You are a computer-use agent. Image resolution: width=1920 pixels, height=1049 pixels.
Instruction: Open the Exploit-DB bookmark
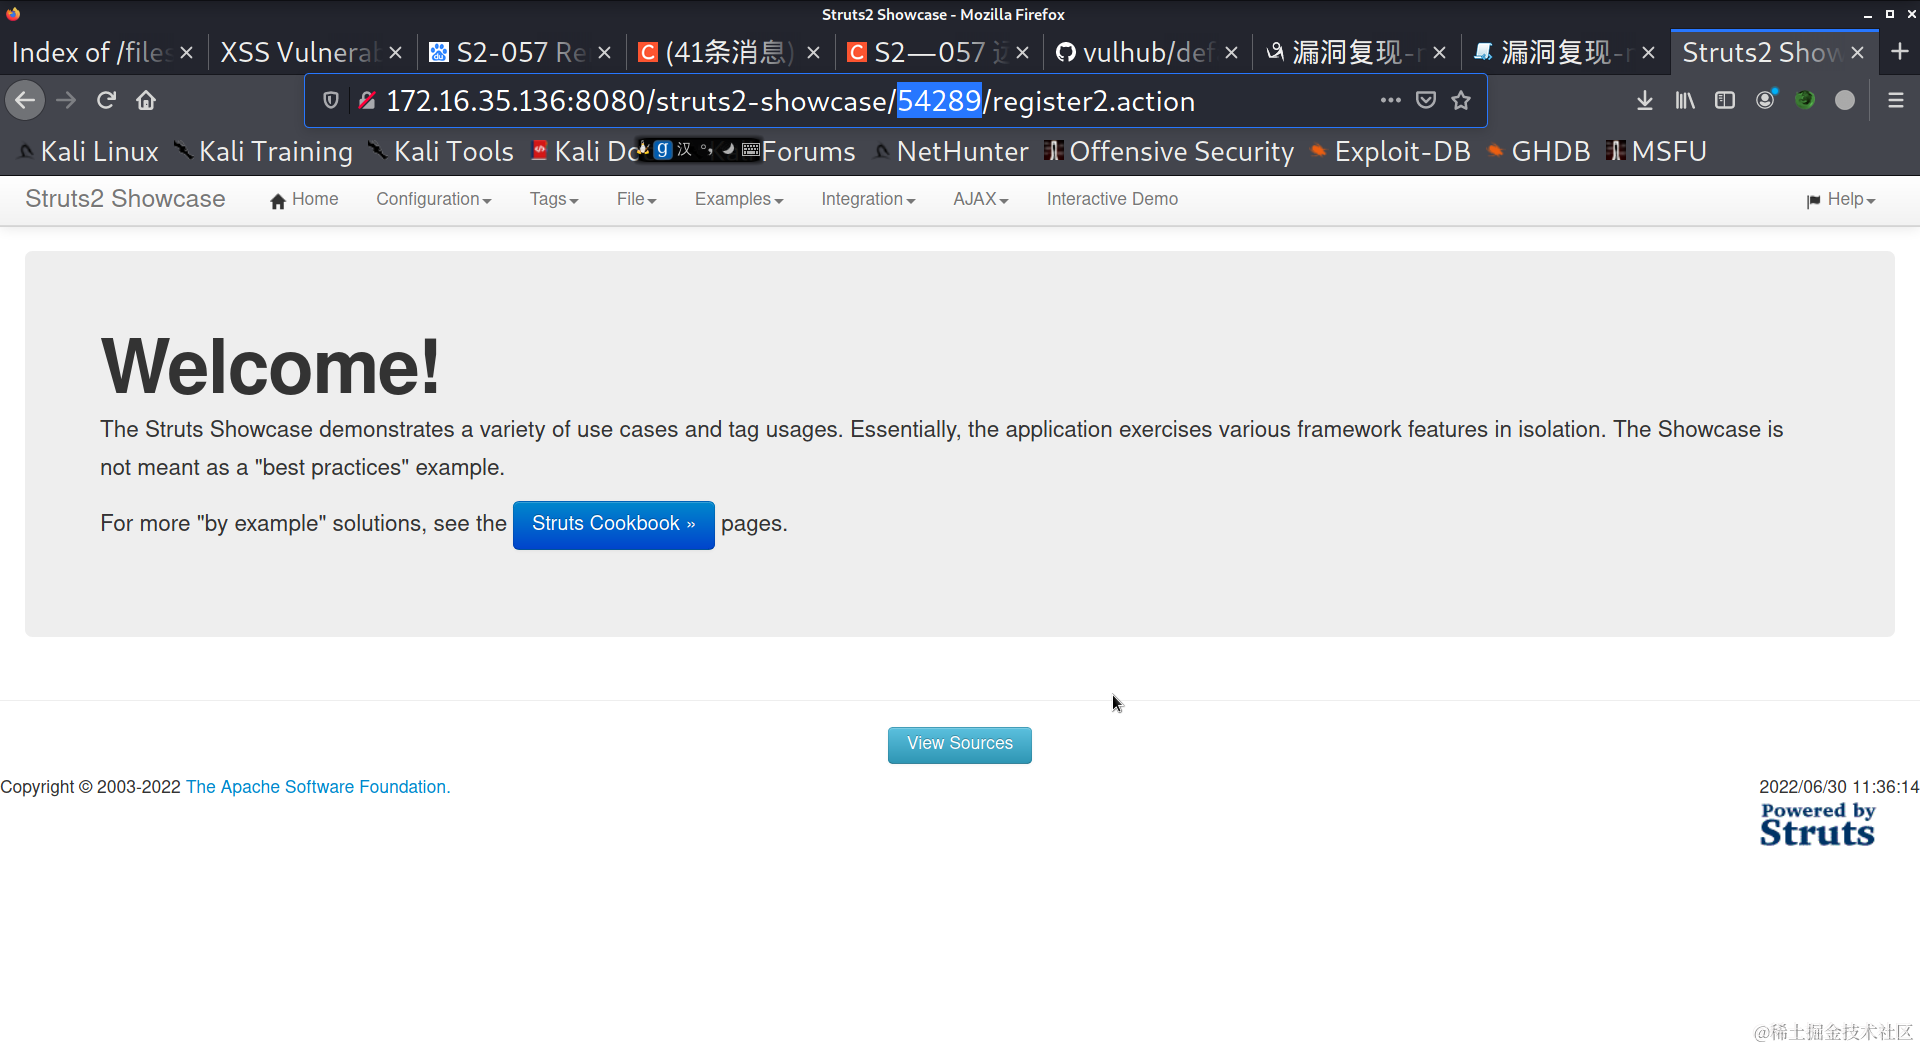[1391, 151]
